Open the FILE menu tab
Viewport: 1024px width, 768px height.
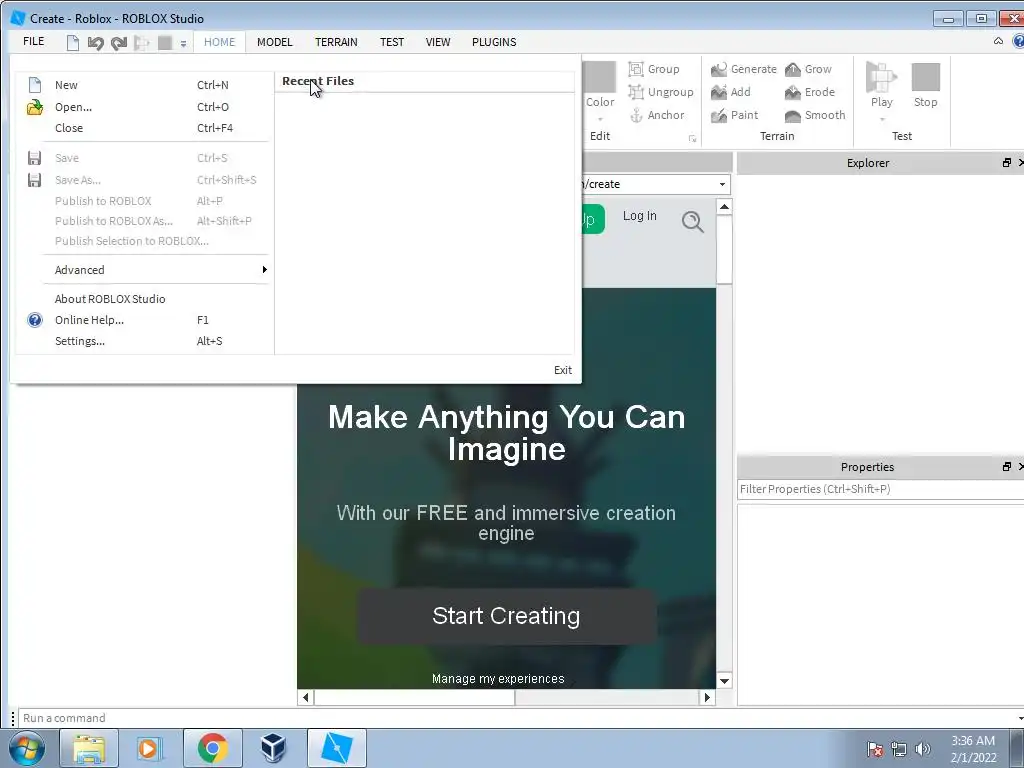(x=33, y=42)
